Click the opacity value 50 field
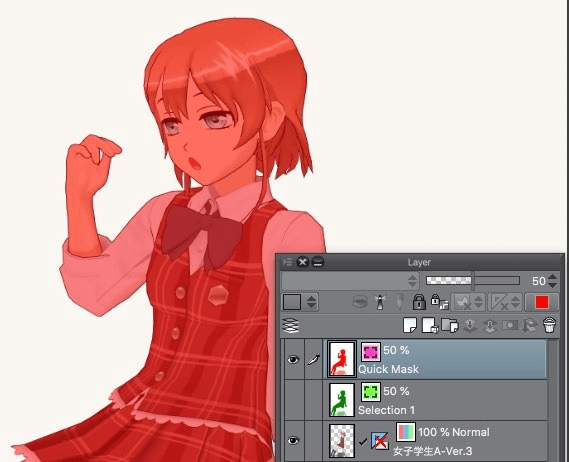Viewport: 569px width, 462px height. click(539, 281)
